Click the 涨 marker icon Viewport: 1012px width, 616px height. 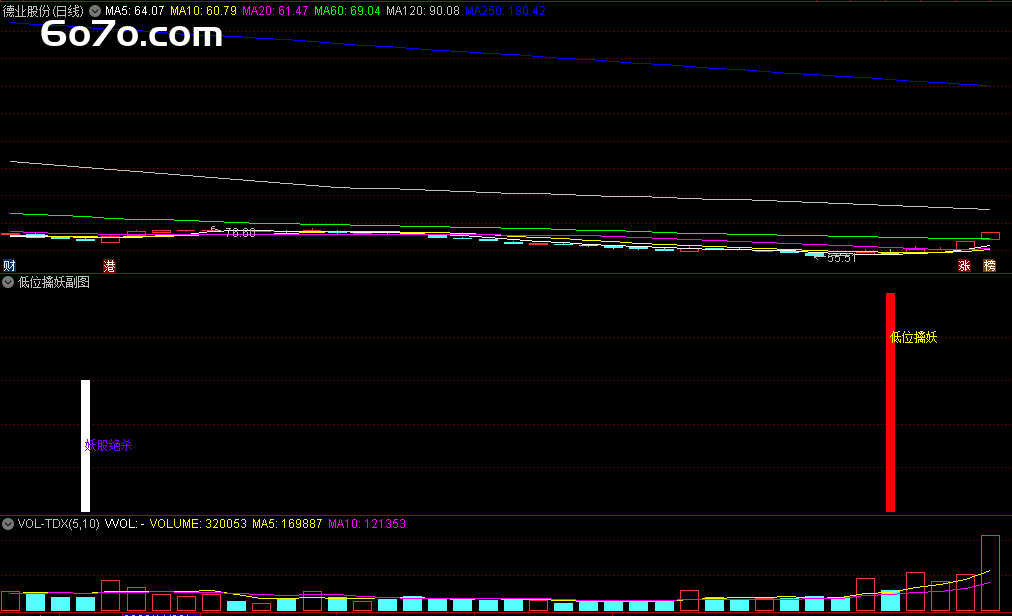[965, 266]
